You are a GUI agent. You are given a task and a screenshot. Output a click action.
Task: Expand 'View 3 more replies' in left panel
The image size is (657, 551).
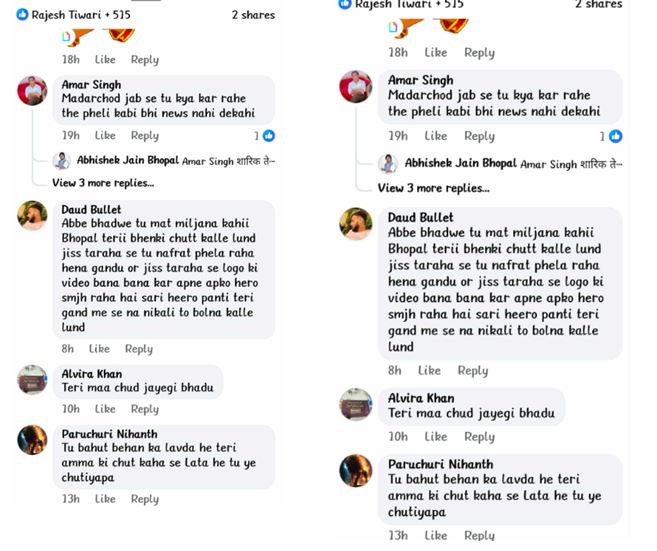click(103, 183)
